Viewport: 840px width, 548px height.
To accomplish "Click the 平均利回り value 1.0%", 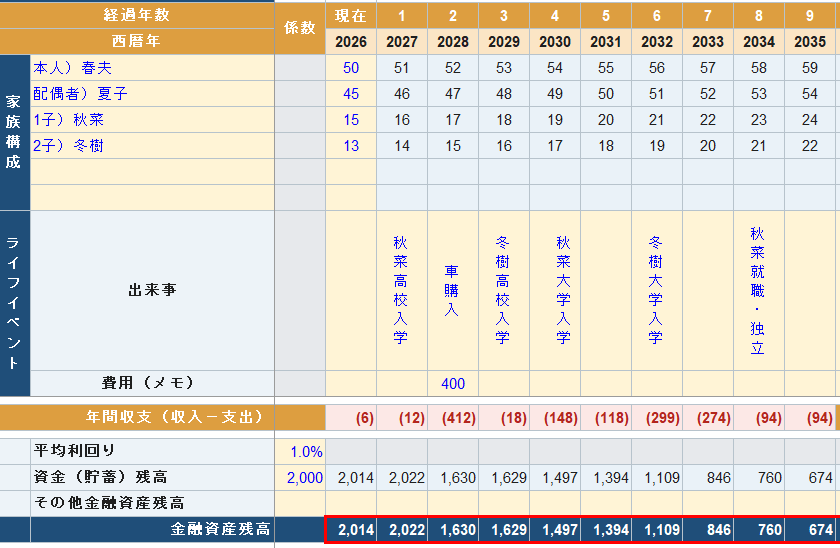I will (x=300, y=452).
